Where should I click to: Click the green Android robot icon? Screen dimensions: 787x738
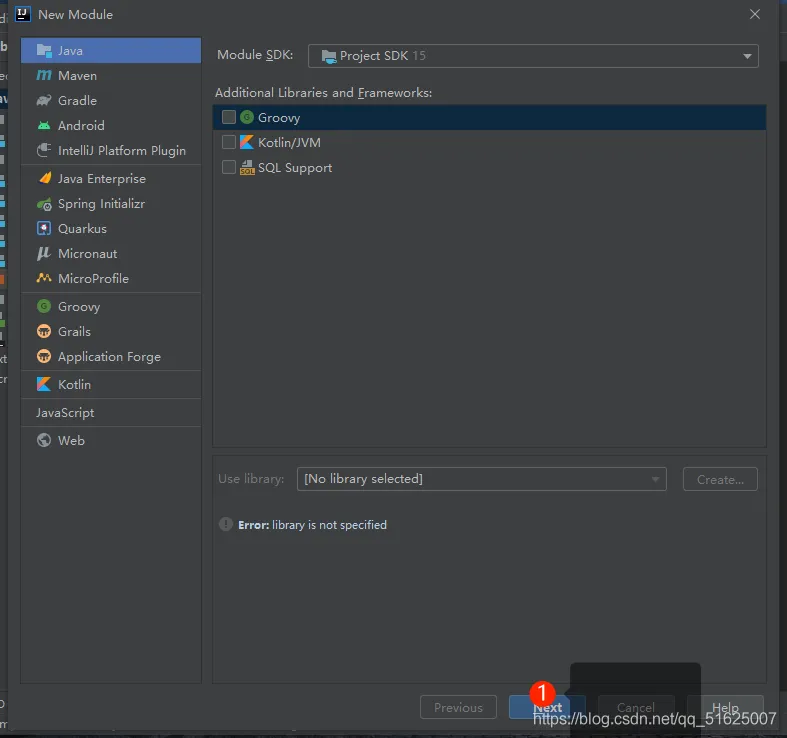(44, 126)
